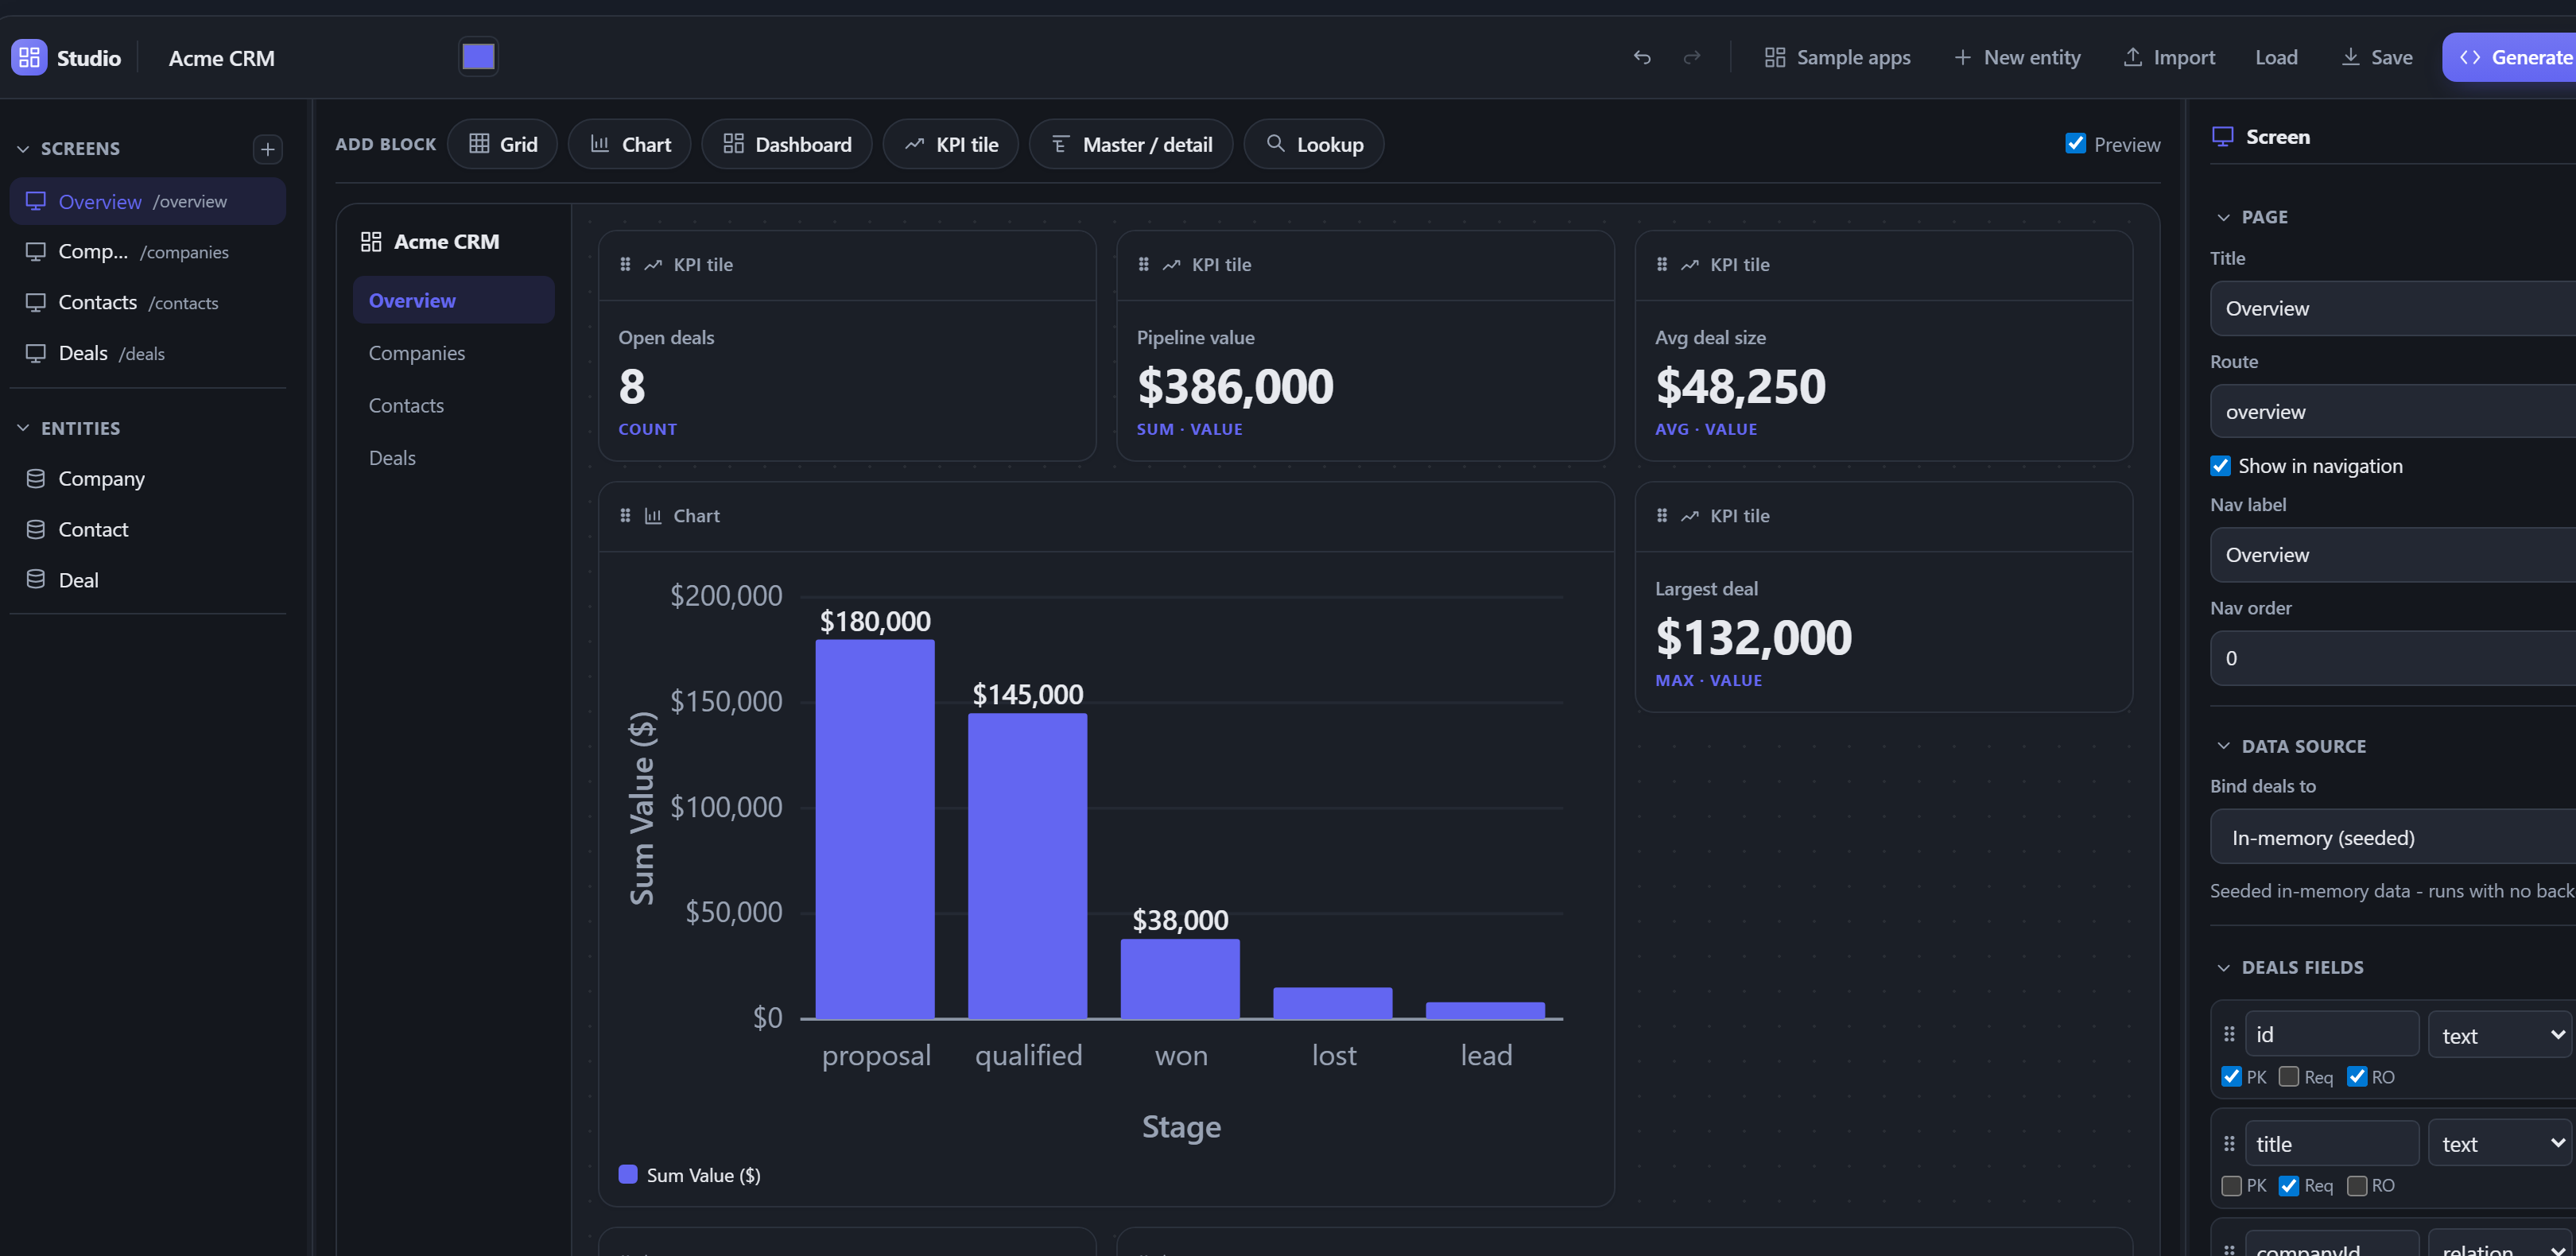Click the Companies screen monitor icon
This screenshot has width=2576, height=1256.
tap(36, 251)
